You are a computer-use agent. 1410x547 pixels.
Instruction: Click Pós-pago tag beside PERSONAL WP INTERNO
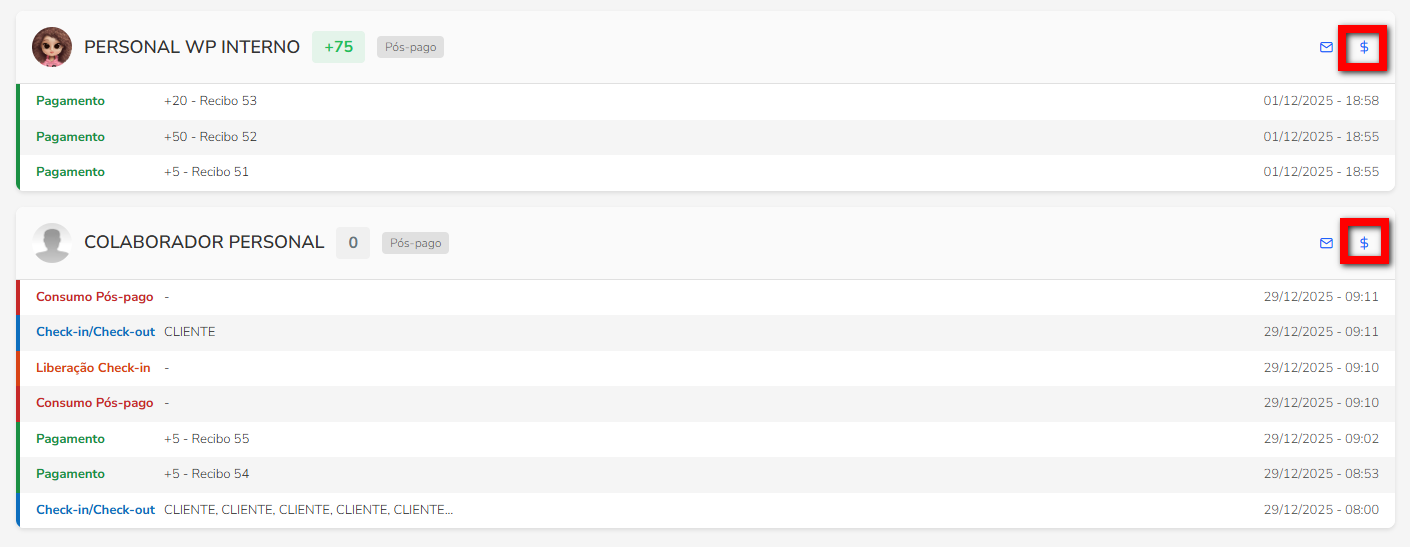pyautogui.click(x=410, y=47)
